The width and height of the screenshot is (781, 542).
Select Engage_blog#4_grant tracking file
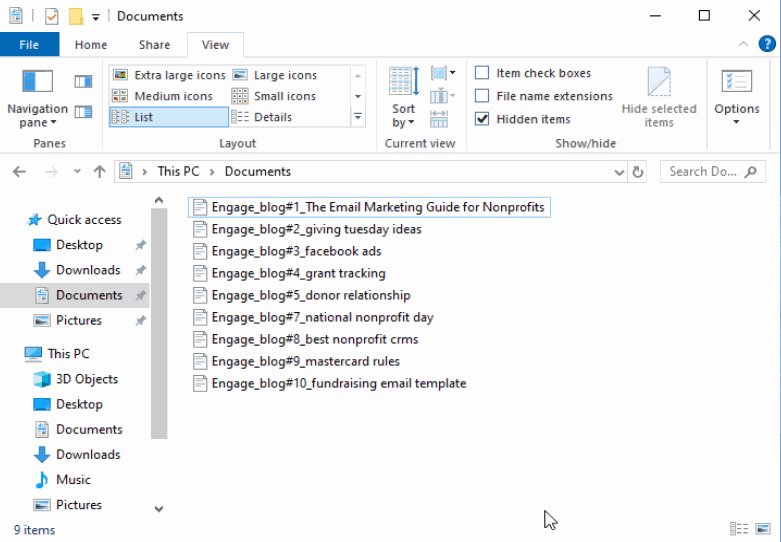coord(298,273)
